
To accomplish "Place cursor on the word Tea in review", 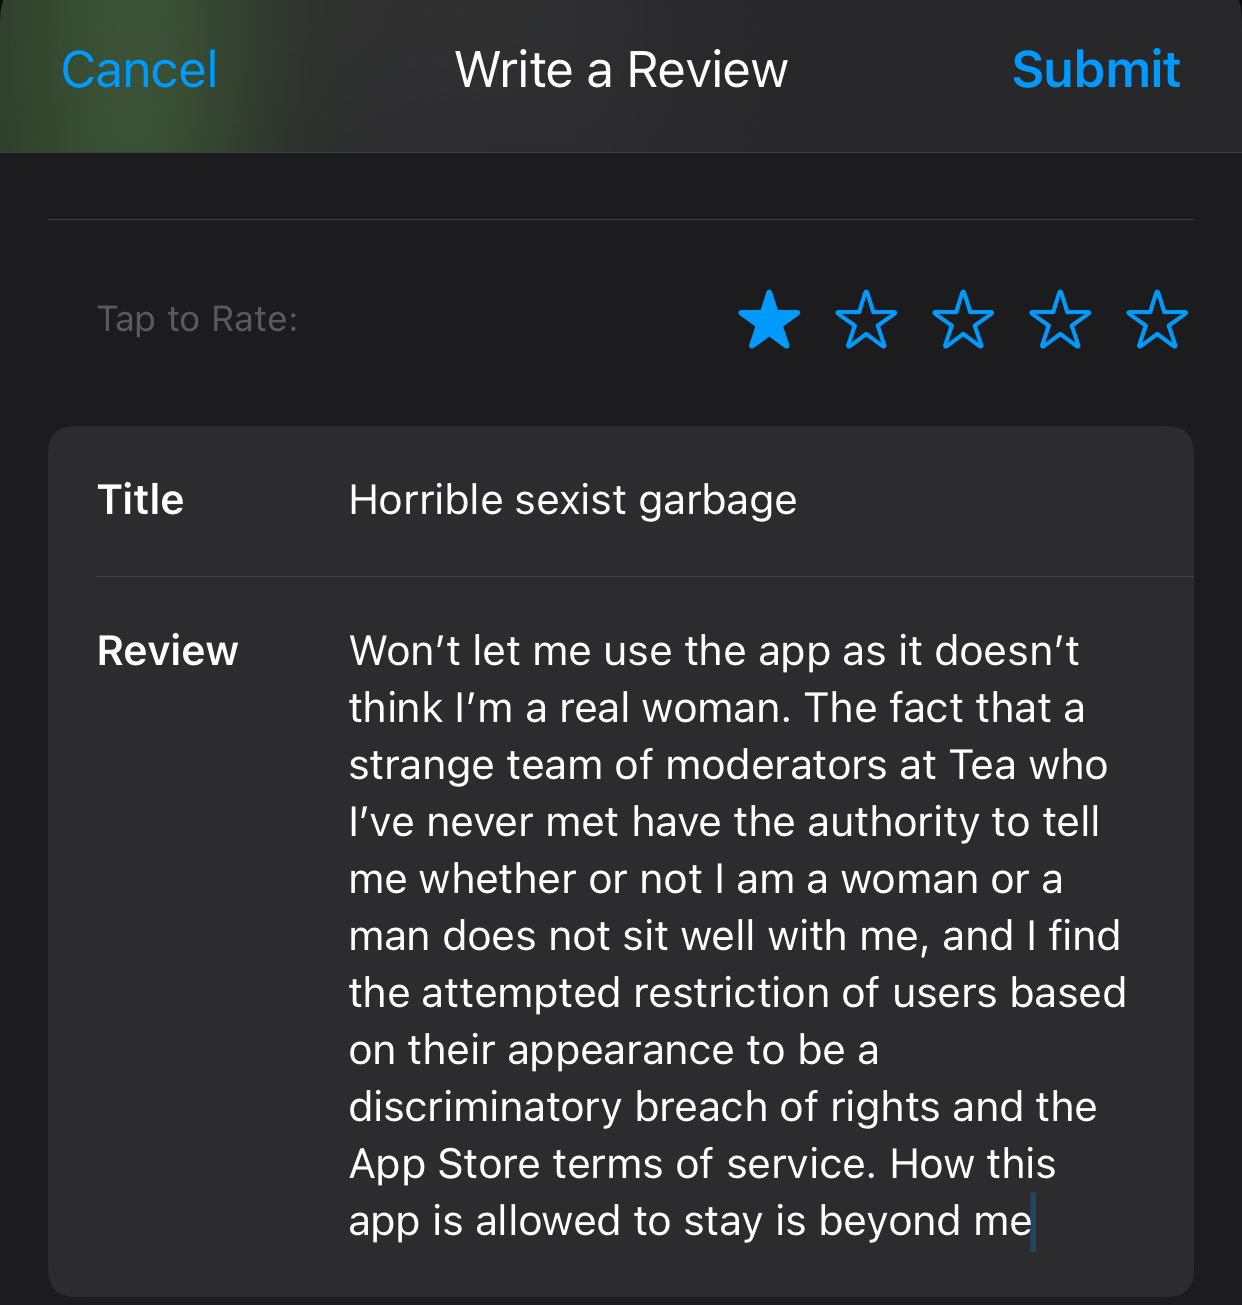I will [982, 765].
